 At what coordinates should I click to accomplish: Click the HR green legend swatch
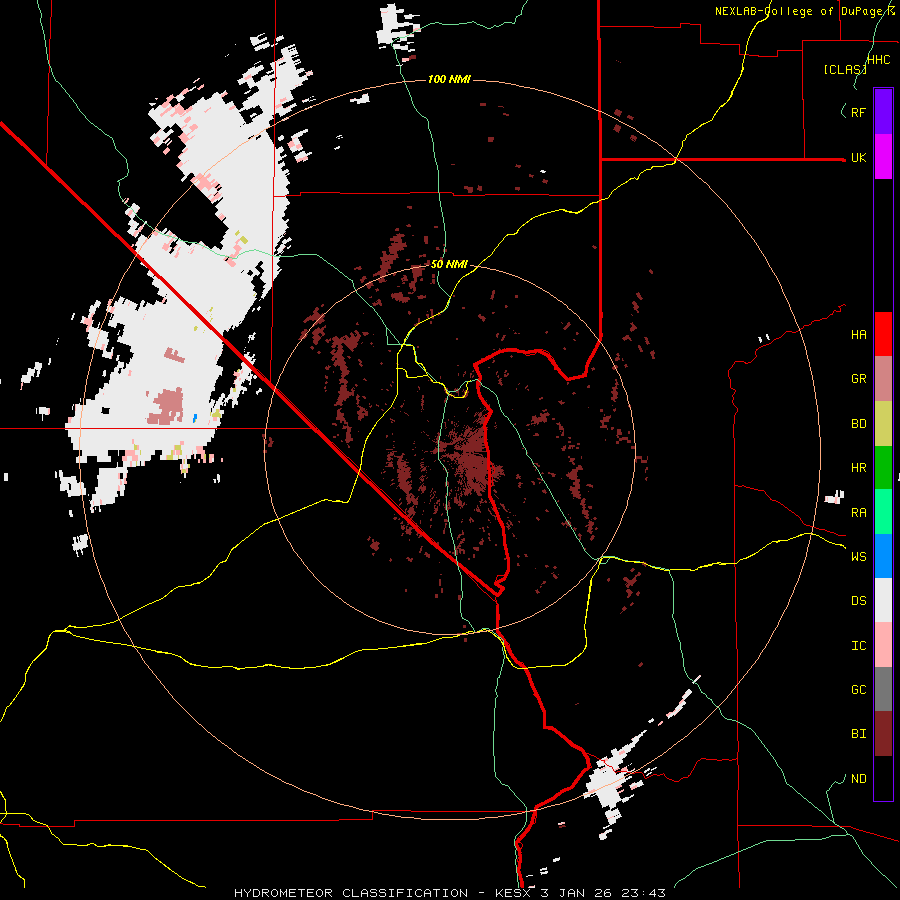883,467
